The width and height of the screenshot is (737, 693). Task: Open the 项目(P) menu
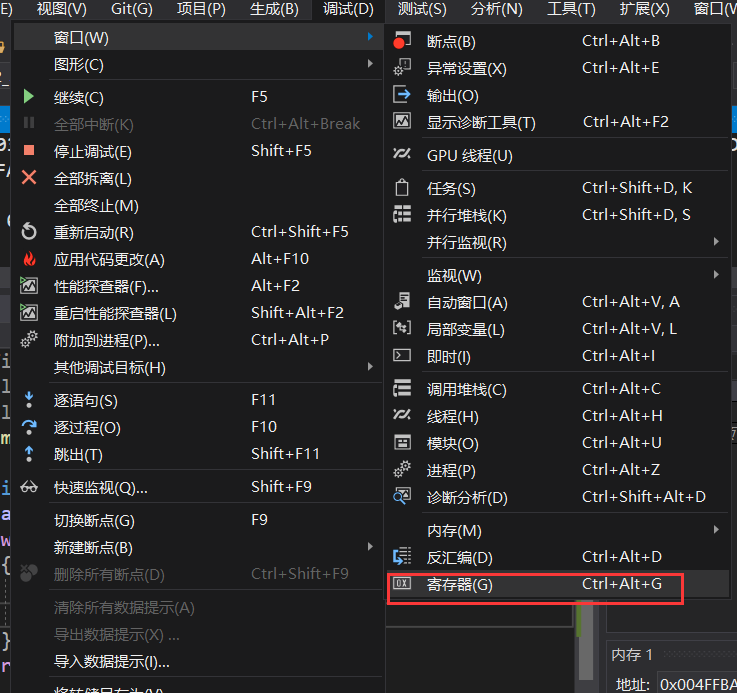coord(201,9)
